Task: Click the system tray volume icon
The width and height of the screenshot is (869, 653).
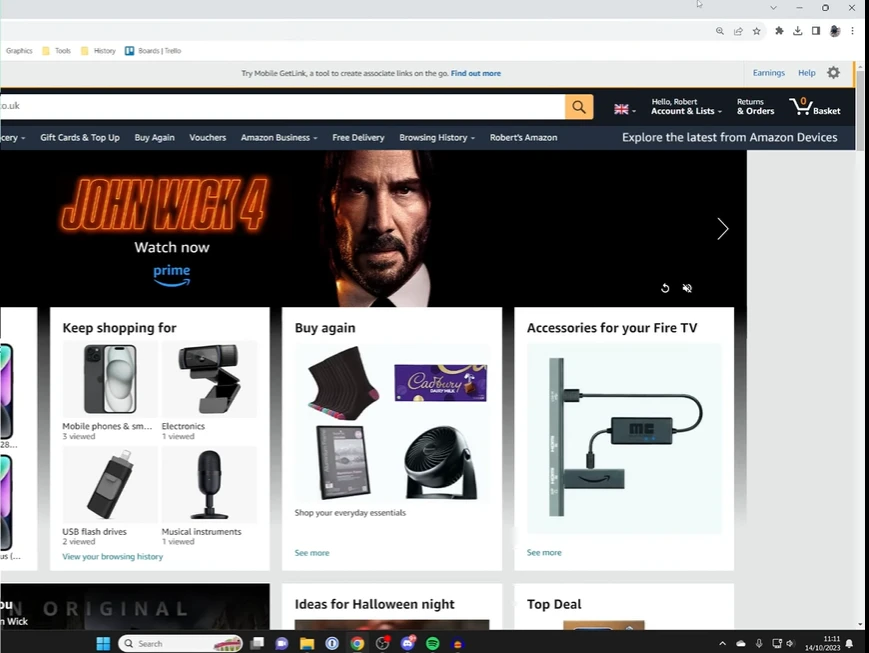Action: [790, 644]
